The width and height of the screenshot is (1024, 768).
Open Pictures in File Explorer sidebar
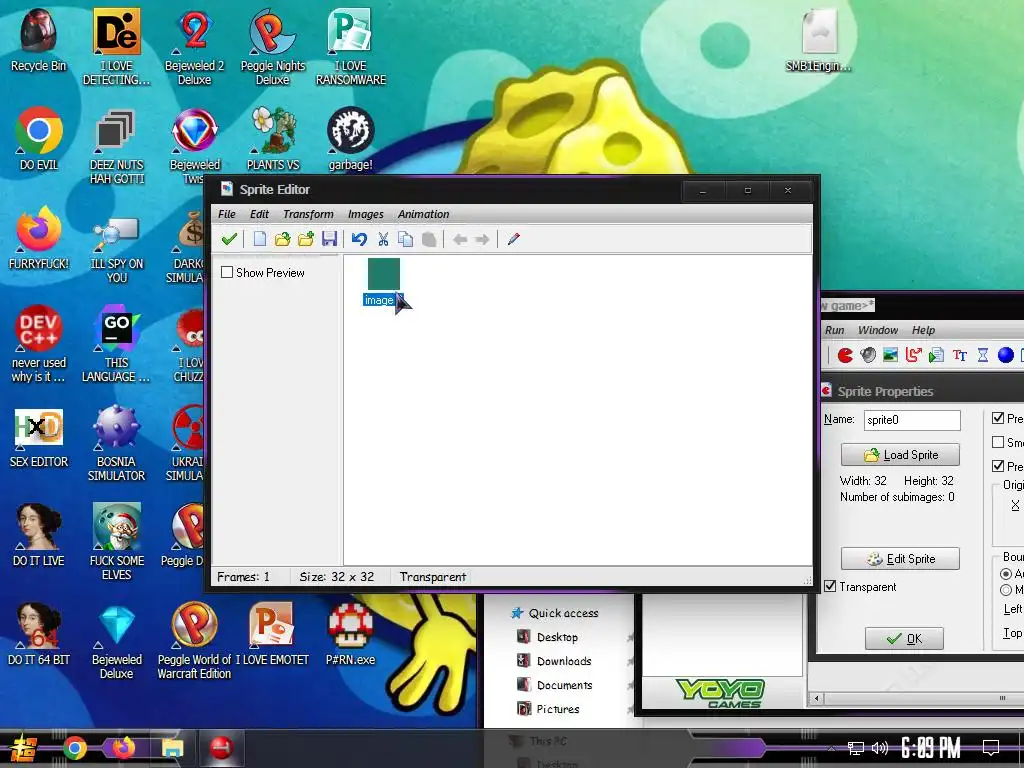click(548, 709)
